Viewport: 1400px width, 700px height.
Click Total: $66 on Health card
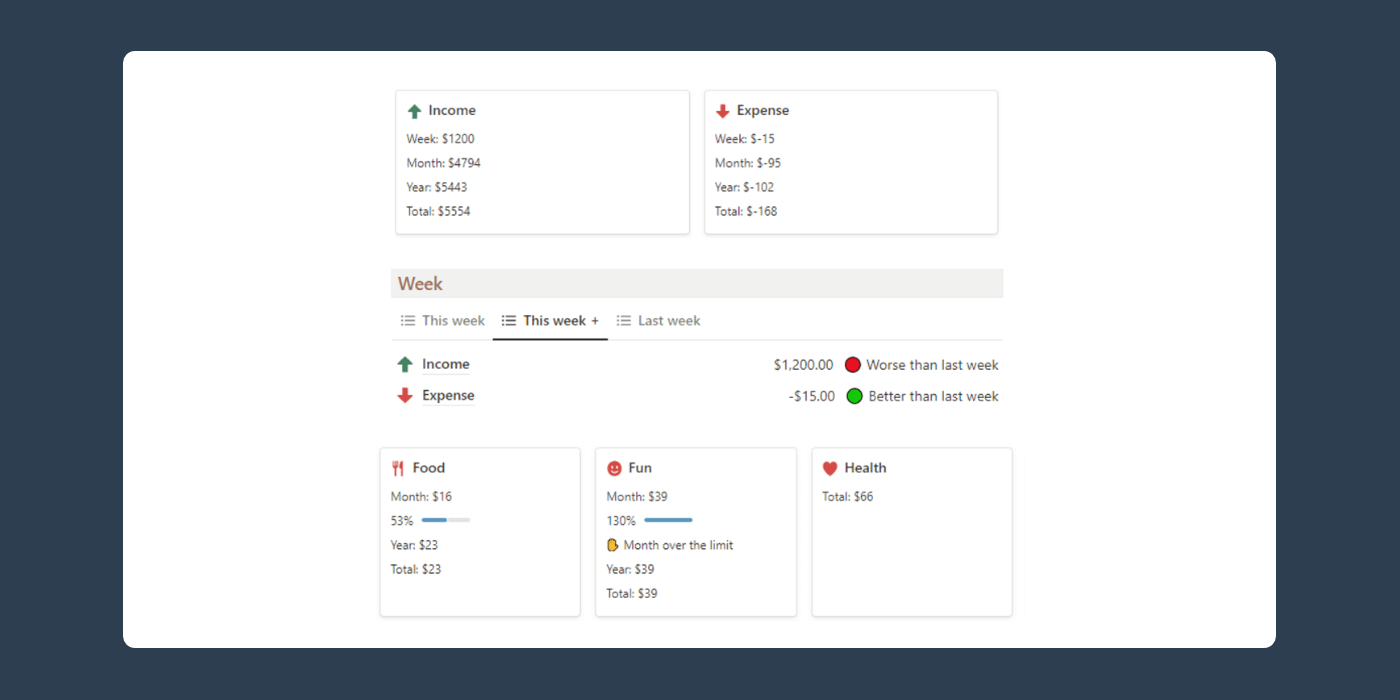click(x=848, y=497)
